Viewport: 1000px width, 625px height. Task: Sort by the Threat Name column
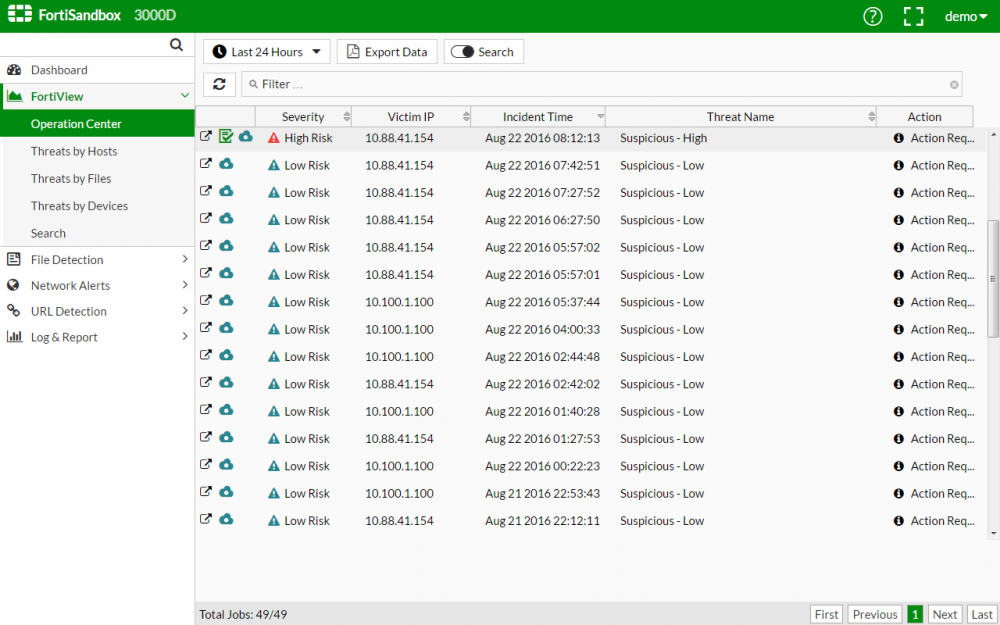click(x=740, y=117)
